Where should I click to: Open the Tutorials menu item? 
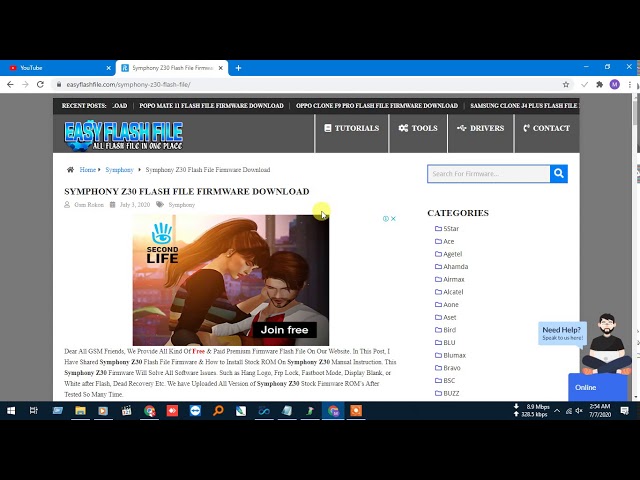click(351, 128)
